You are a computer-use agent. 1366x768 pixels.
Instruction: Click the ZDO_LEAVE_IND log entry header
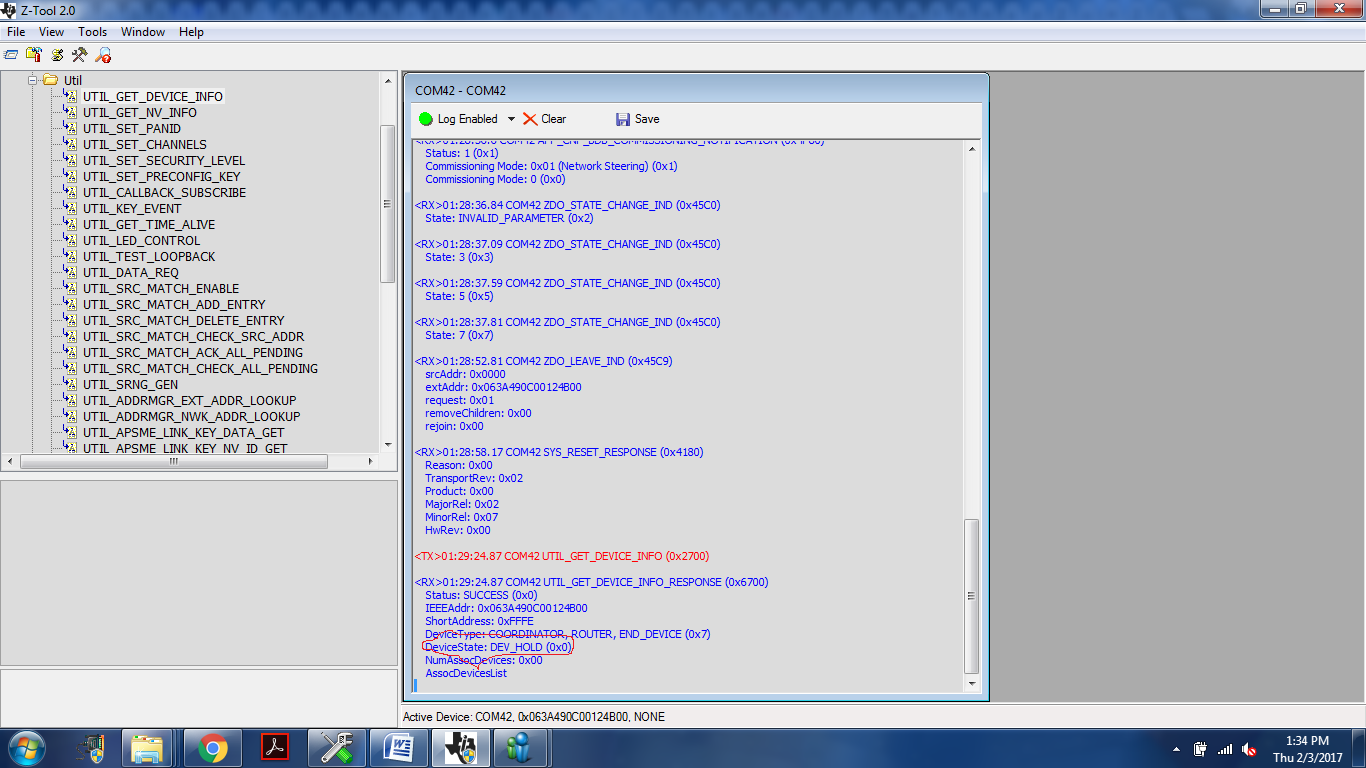543,361
